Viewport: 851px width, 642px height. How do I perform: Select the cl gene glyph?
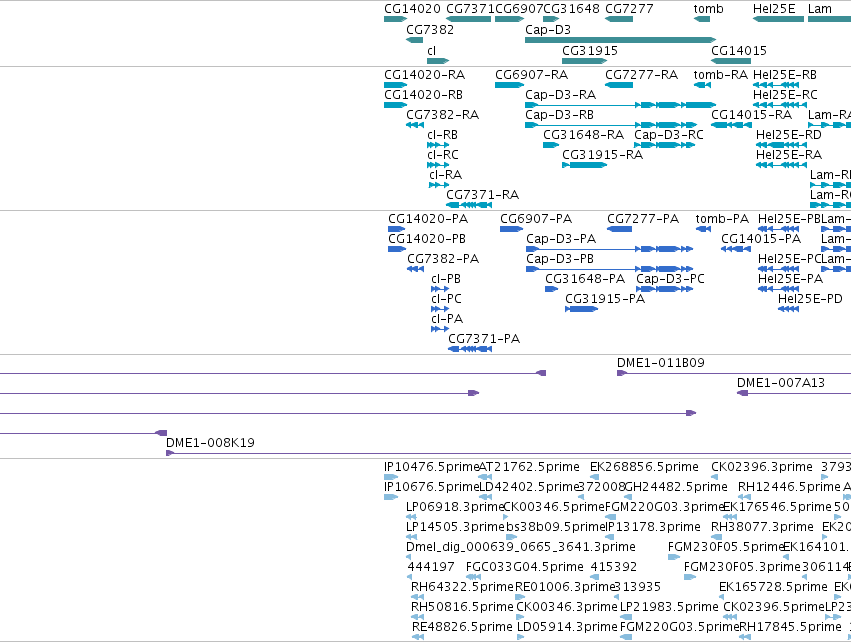(x=438, y=61)
